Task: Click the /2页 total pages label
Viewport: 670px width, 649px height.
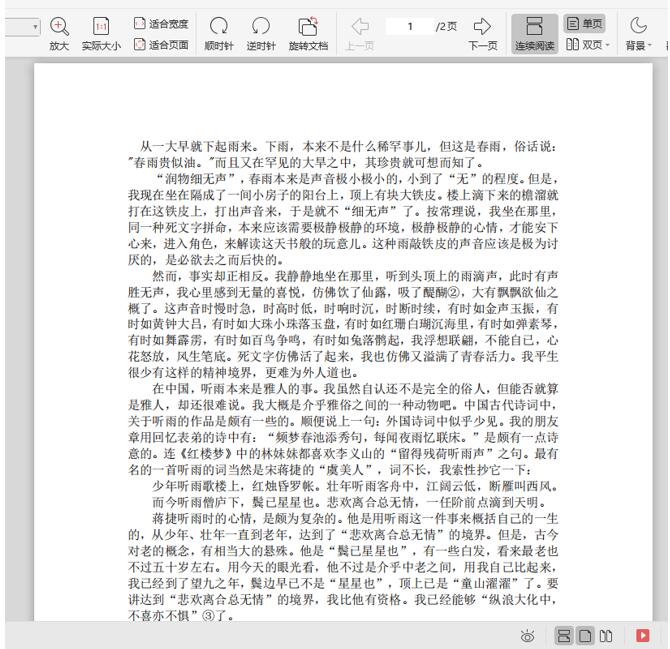Action: pyautogui.click(x=446, y=26)
